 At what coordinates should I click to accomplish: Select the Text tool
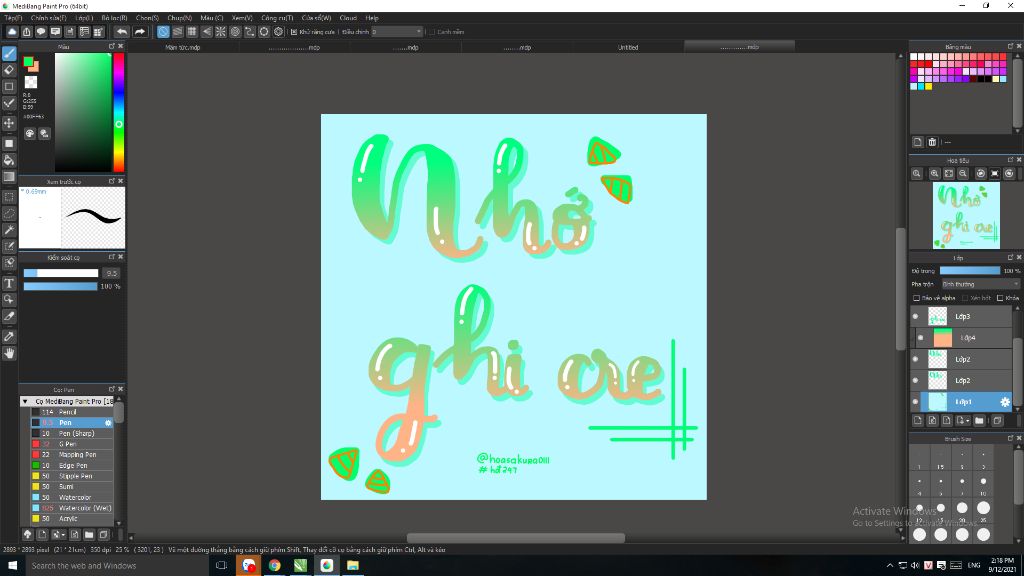pos(9,283)
